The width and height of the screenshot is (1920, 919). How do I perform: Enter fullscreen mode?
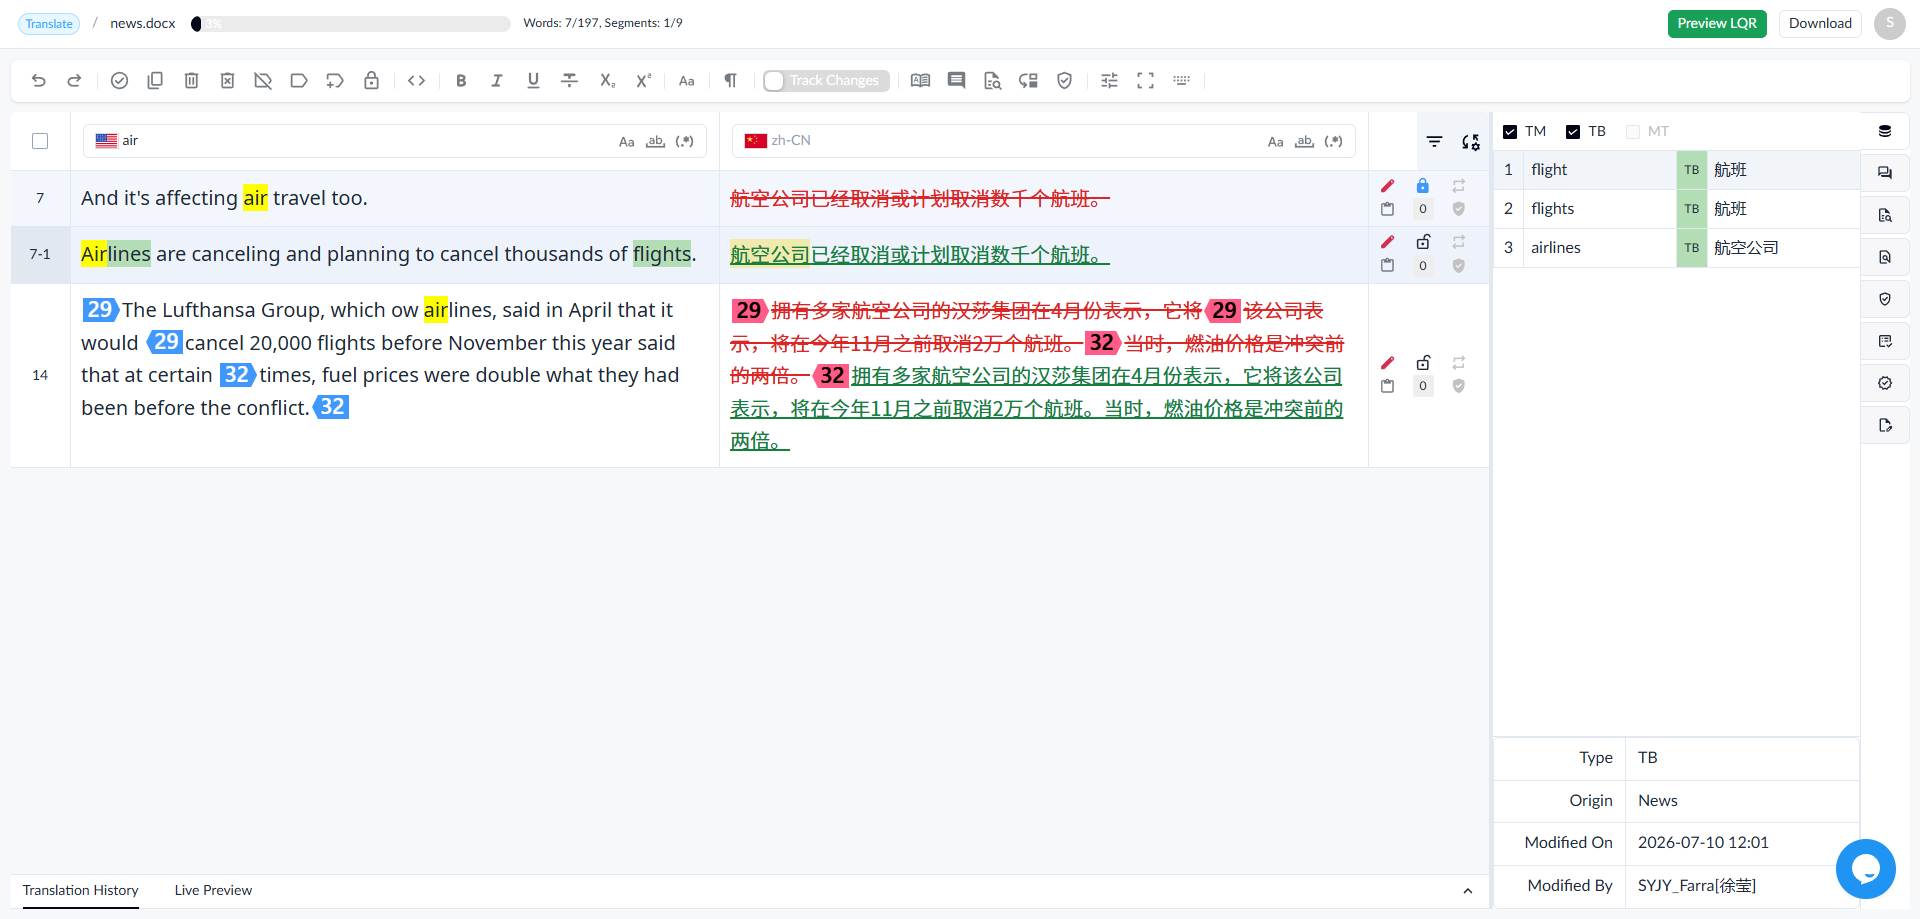click(1146, 81)
